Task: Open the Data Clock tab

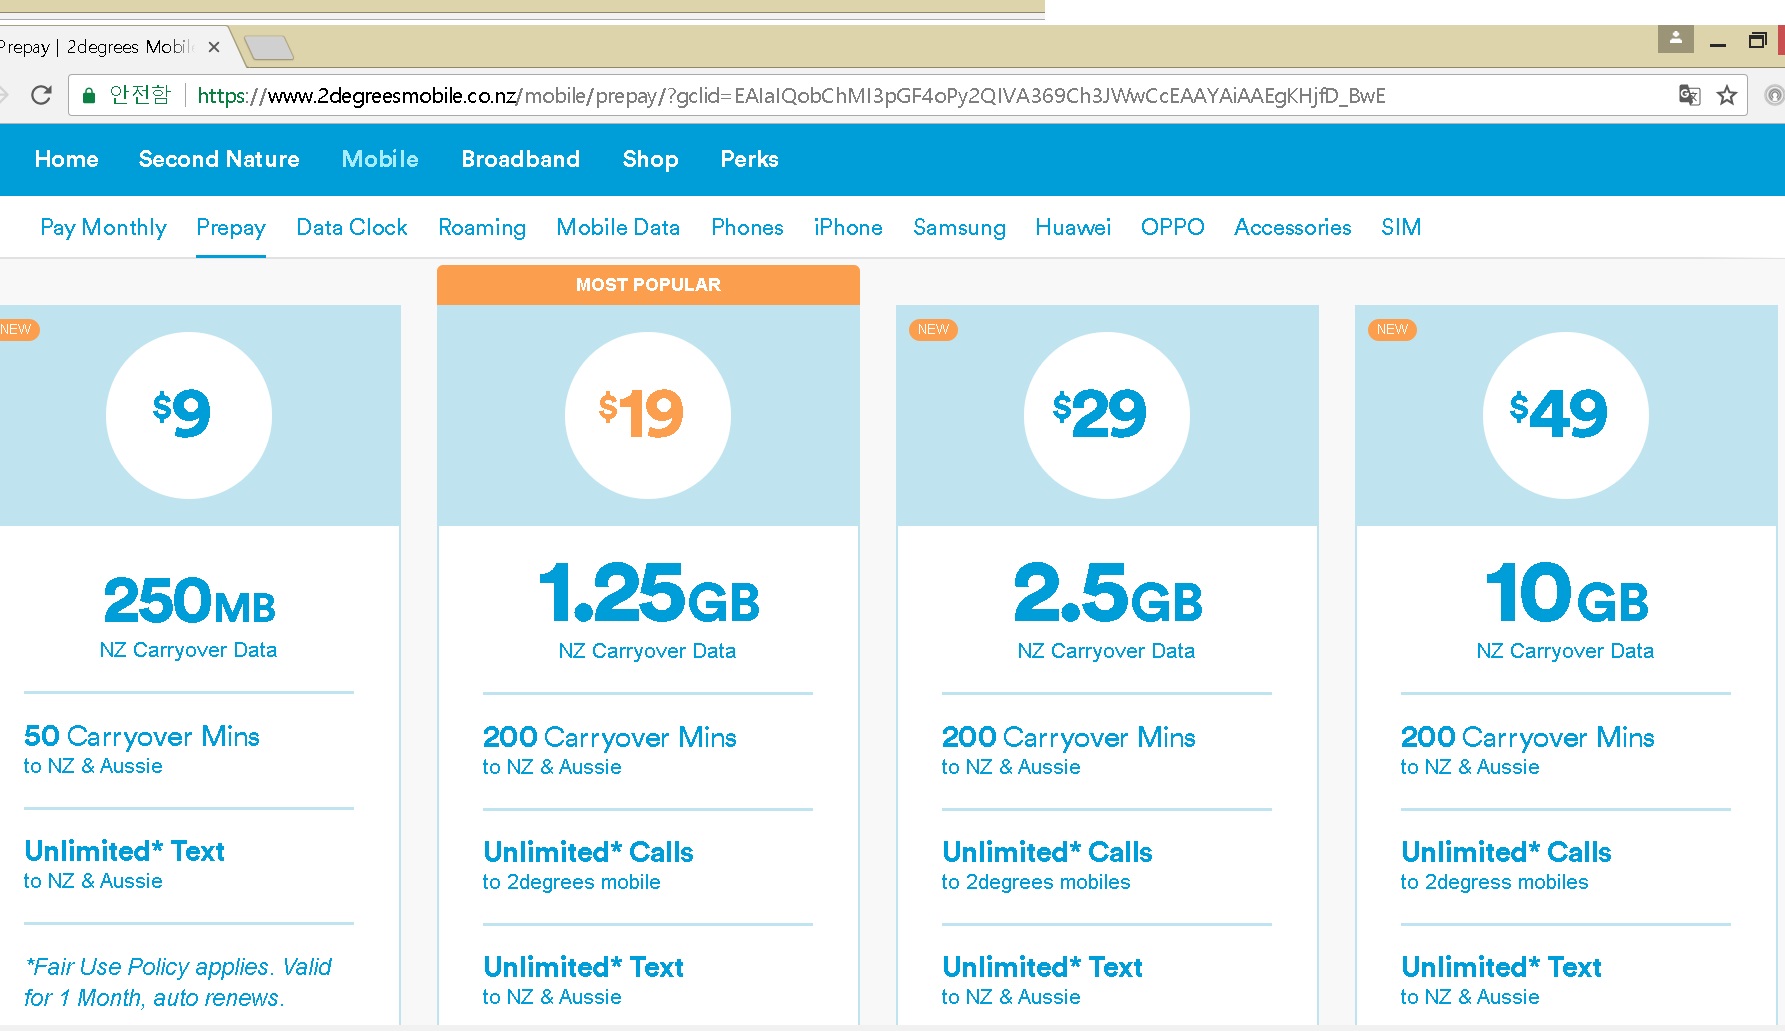Action: (x=352, y=228)
